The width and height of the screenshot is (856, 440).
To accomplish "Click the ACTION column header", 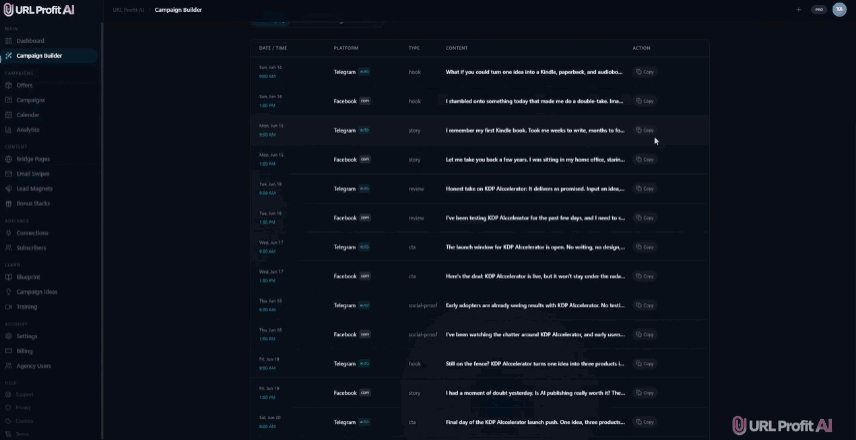I will pos(641,48).
